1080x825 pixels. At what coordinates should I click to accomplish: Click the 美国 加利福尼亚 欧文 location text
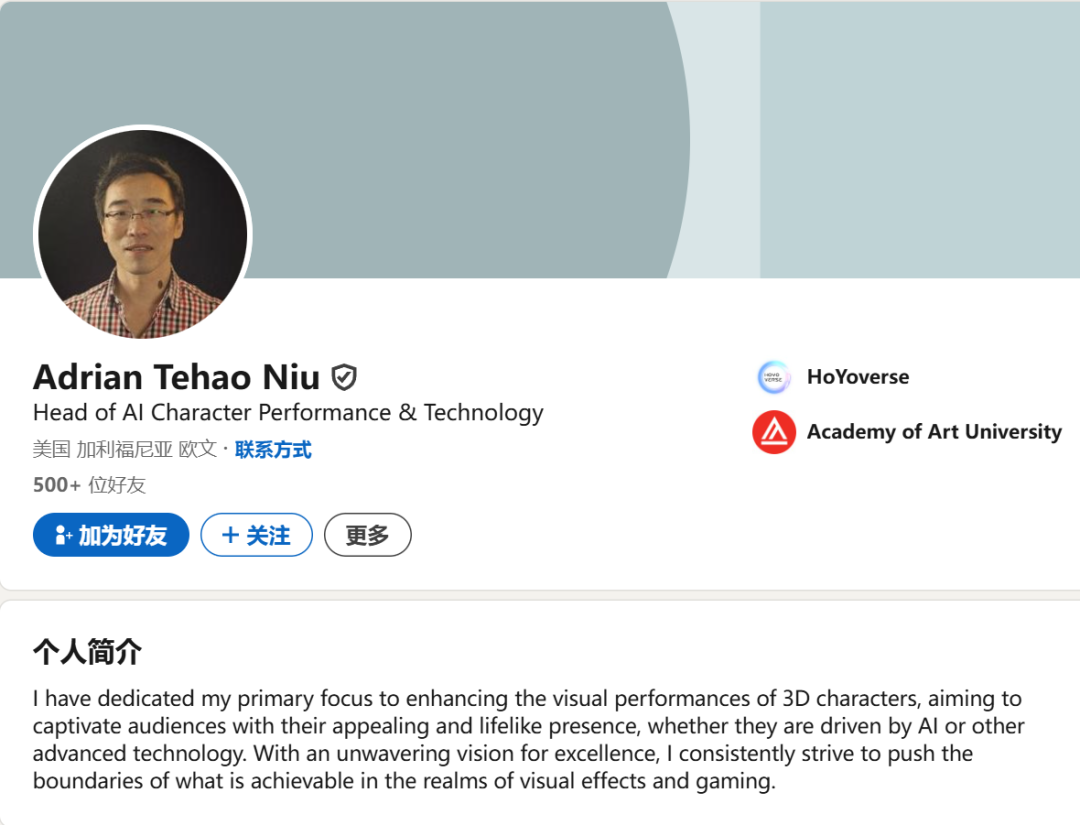coord(125,450)
